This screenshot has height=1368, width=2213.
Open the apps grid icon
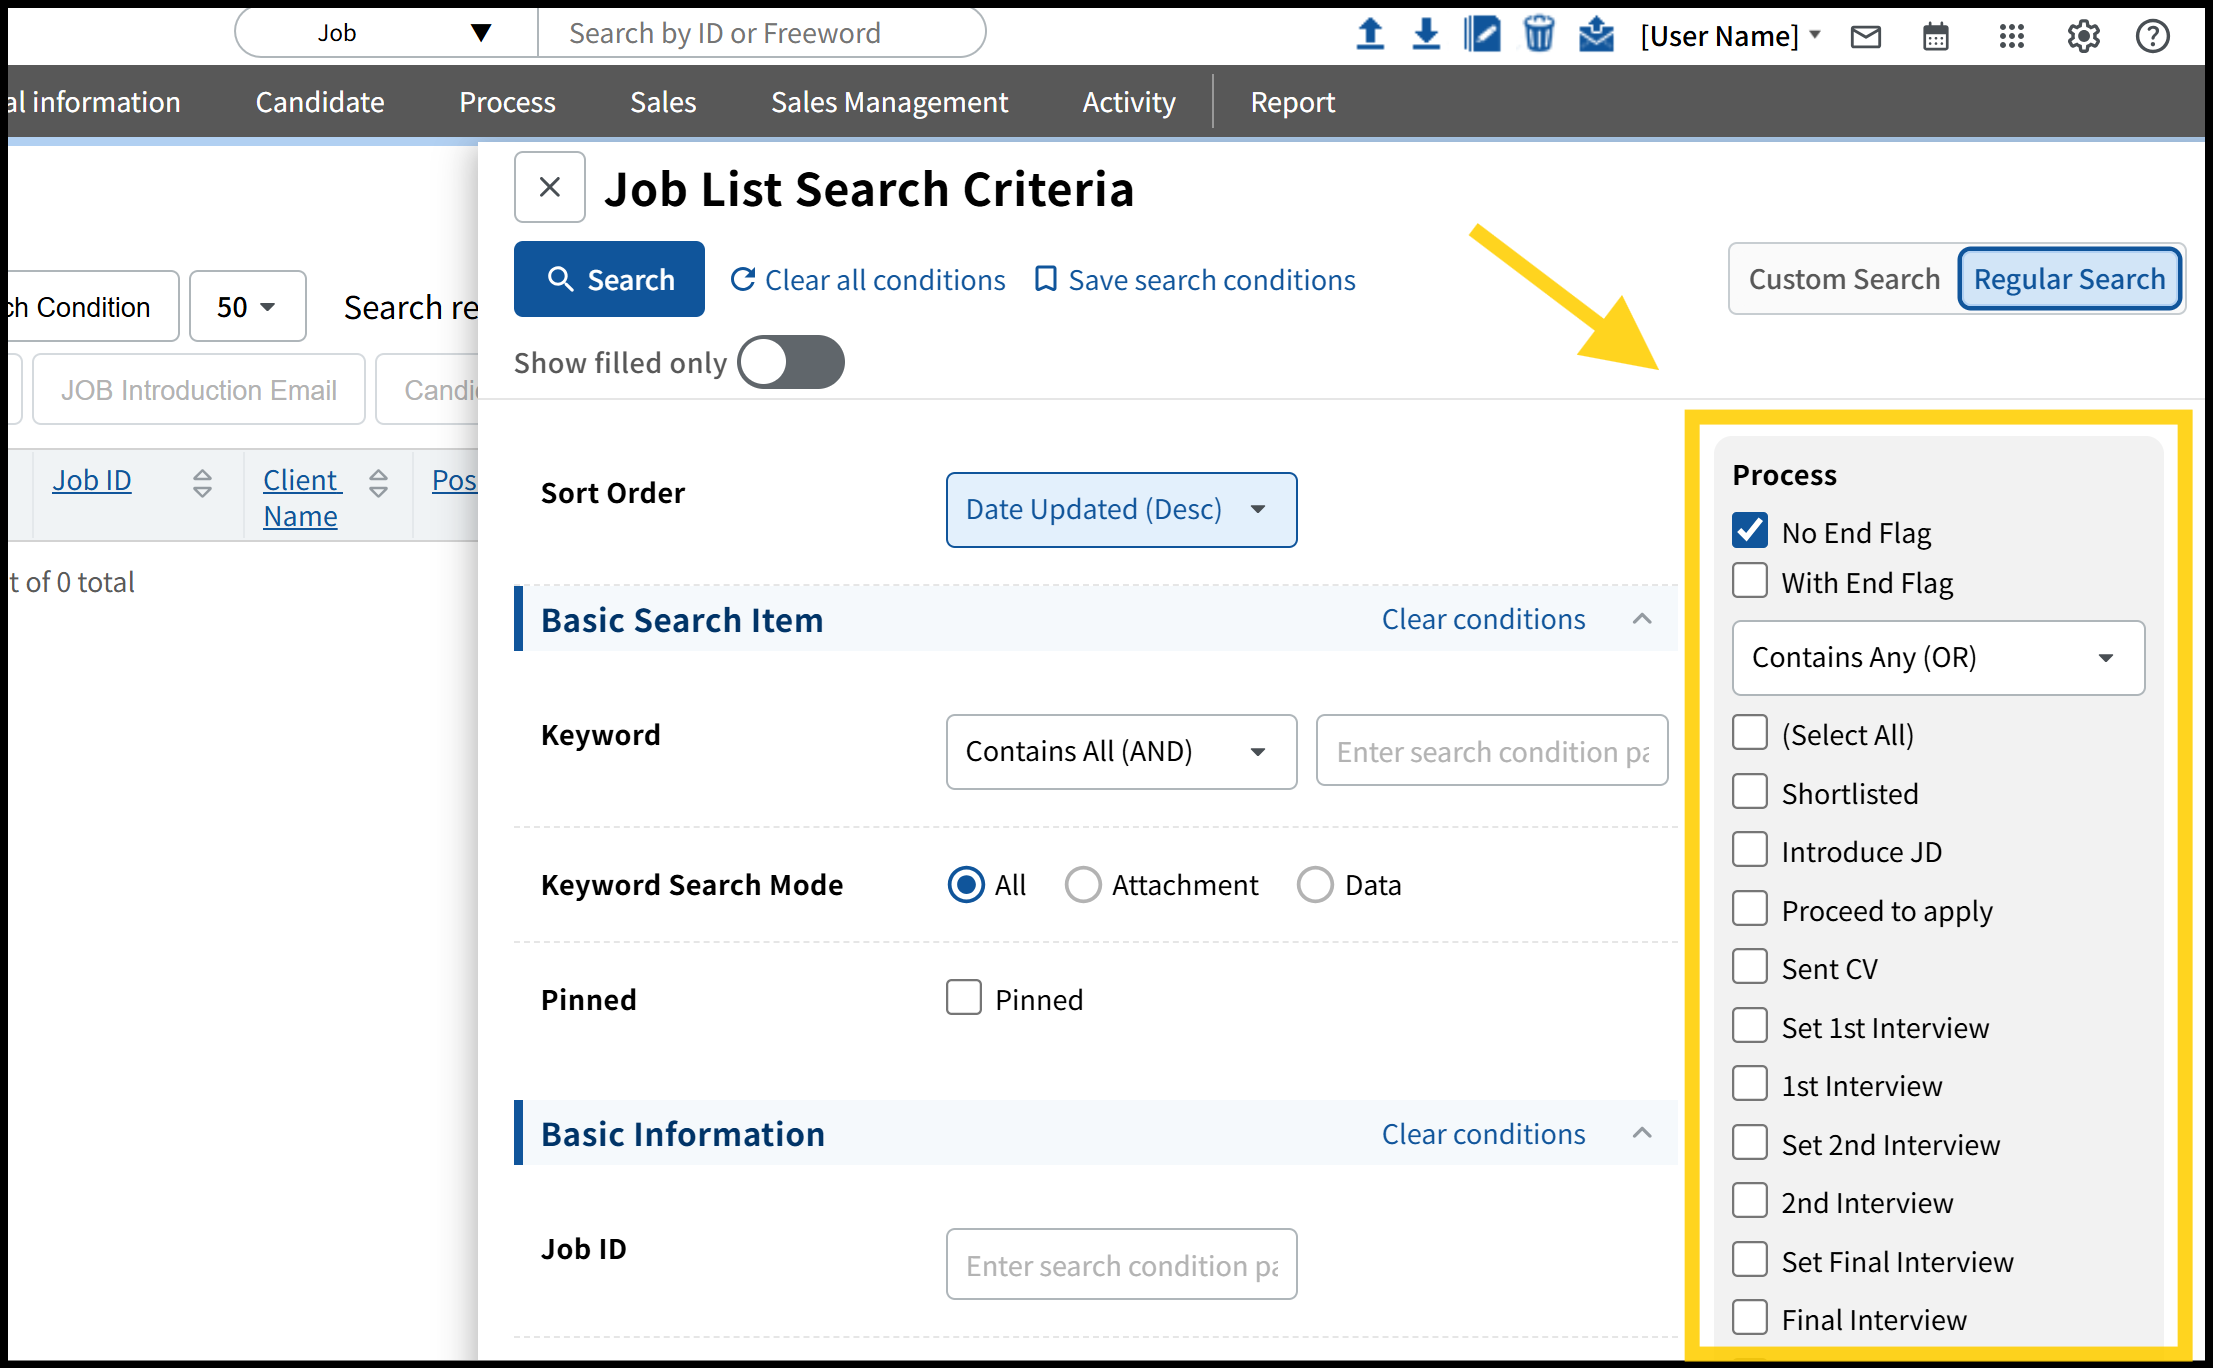tap(2011, 37)
